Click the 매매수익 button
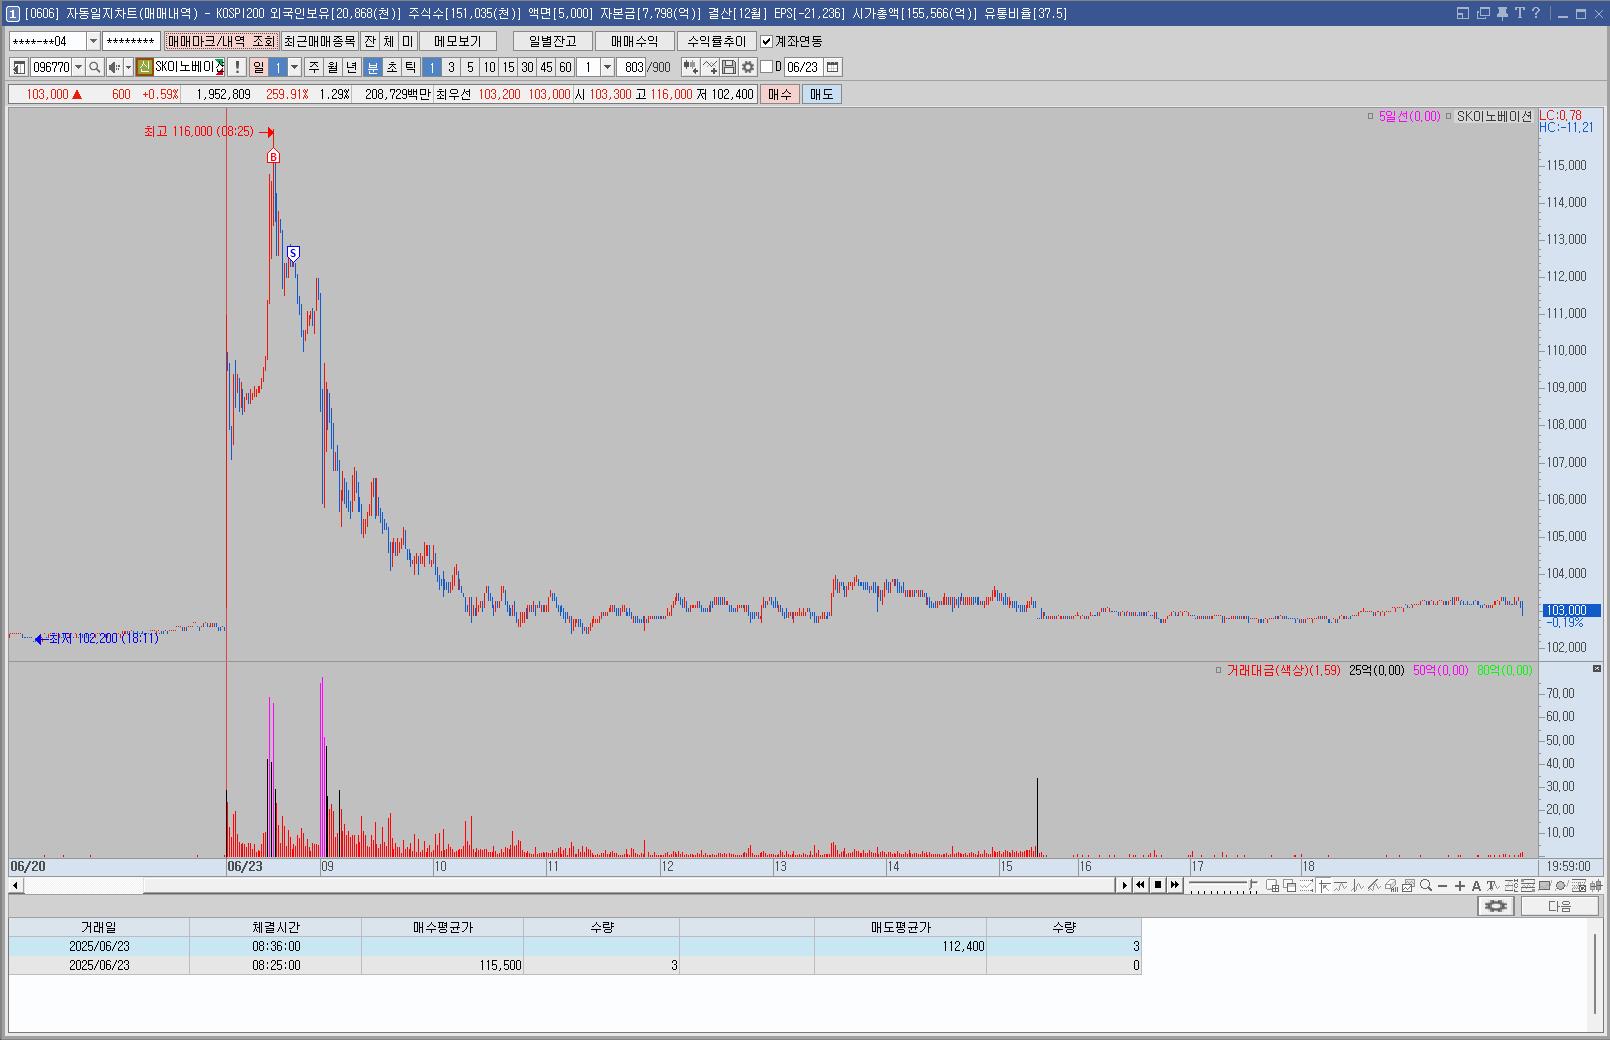The width and height of the screenshot is (1610, 1040). click(x=635, y=41)
